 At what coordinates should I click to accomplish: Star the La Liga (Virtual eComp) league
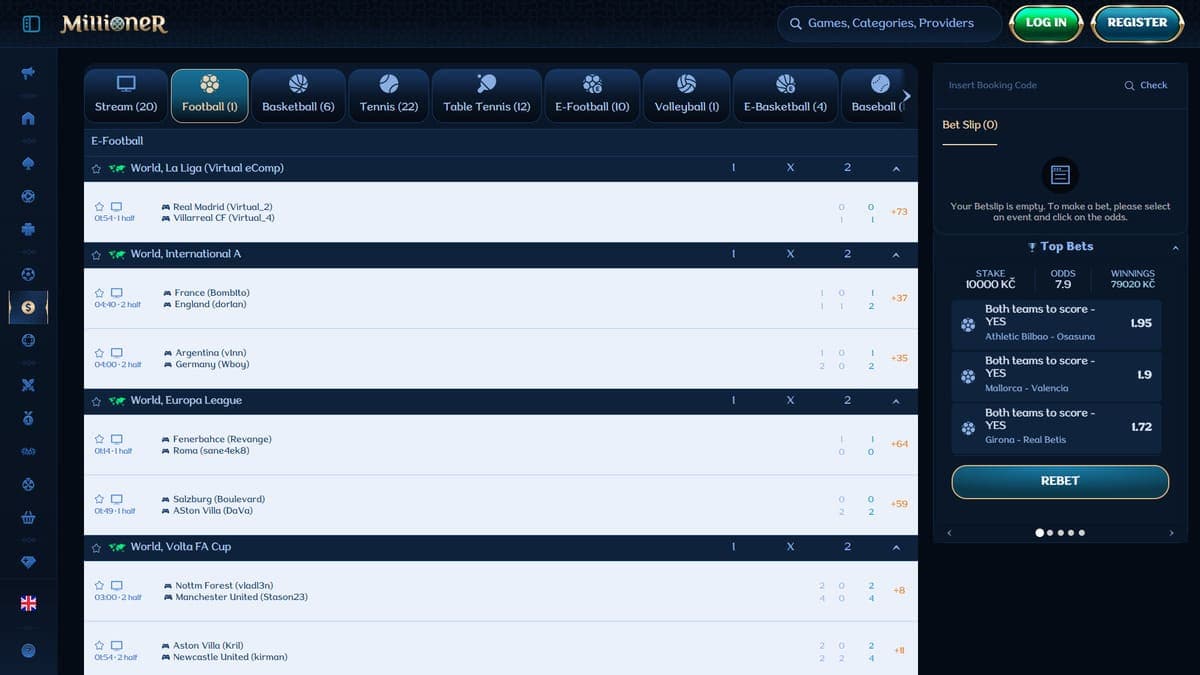(96, 169)
